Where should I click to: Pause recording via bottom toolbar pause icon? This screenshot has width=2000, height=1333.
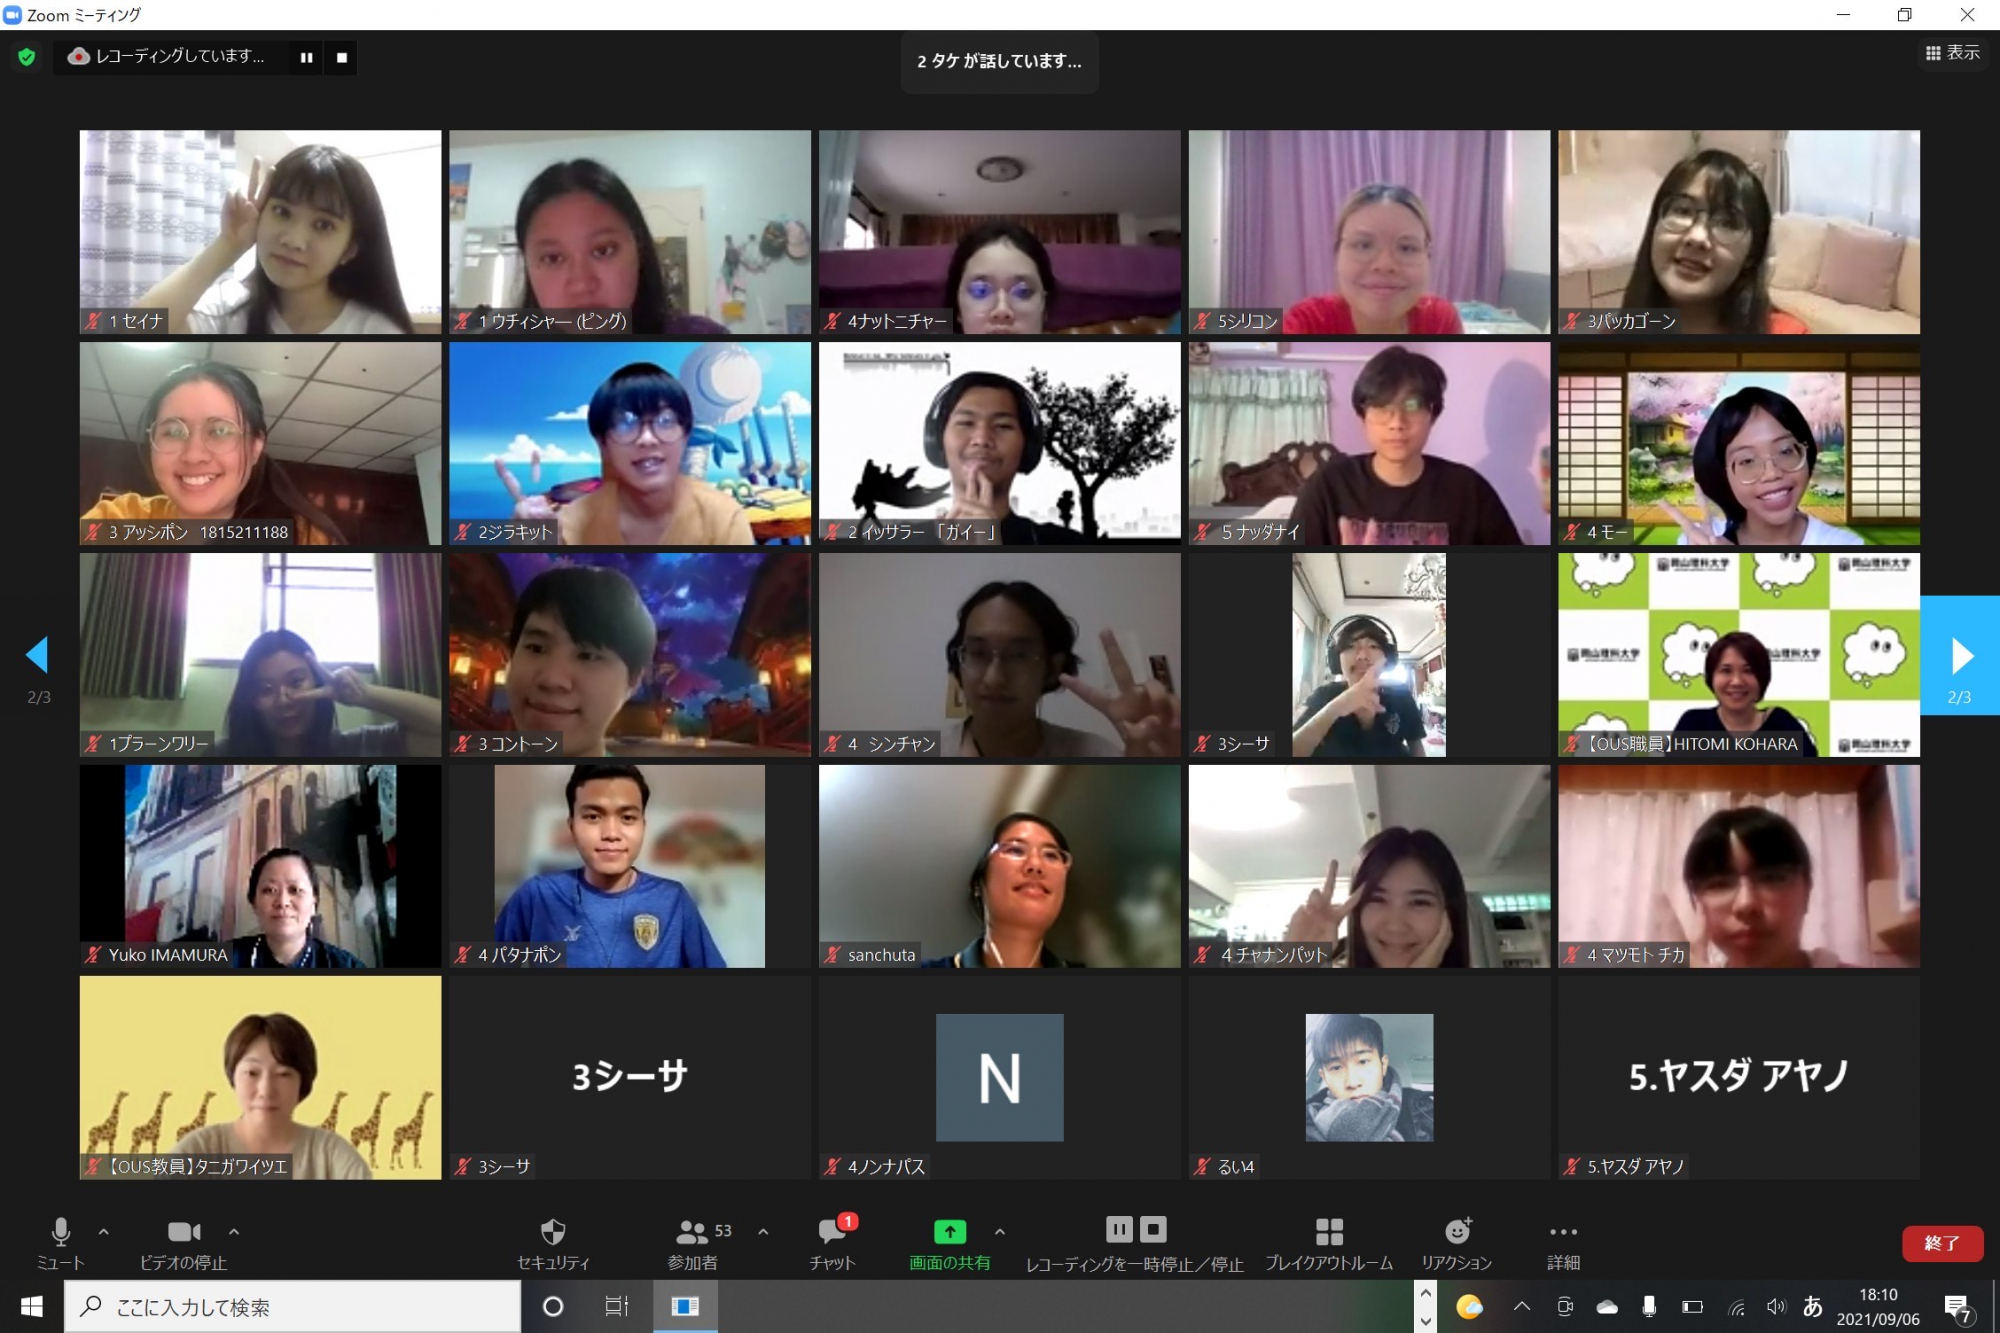pos(1119,1229)
